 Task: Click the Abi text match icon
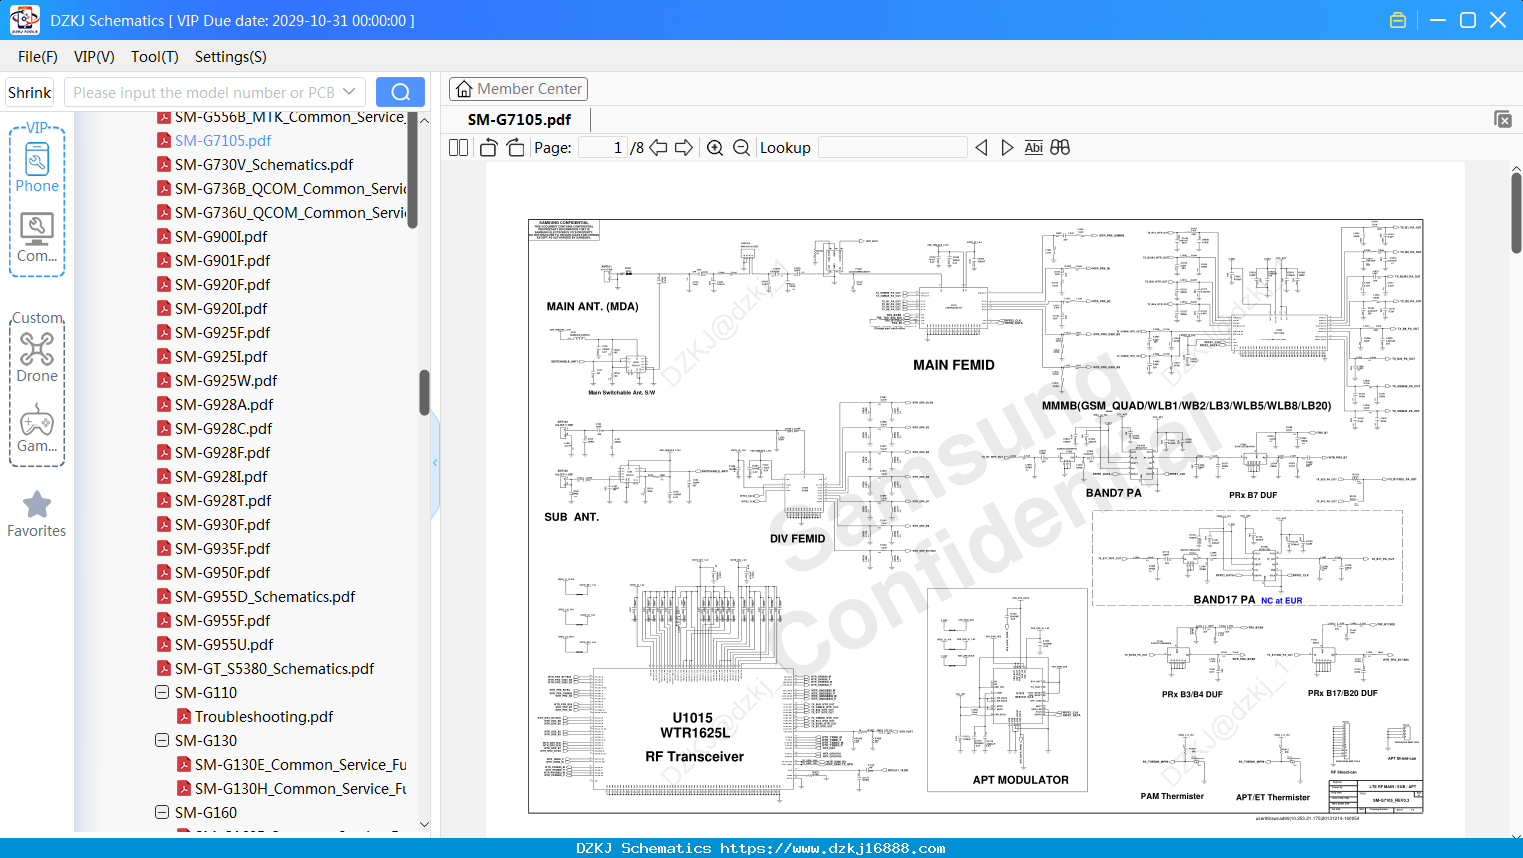pyautogui.click(x=1034, y=147)
